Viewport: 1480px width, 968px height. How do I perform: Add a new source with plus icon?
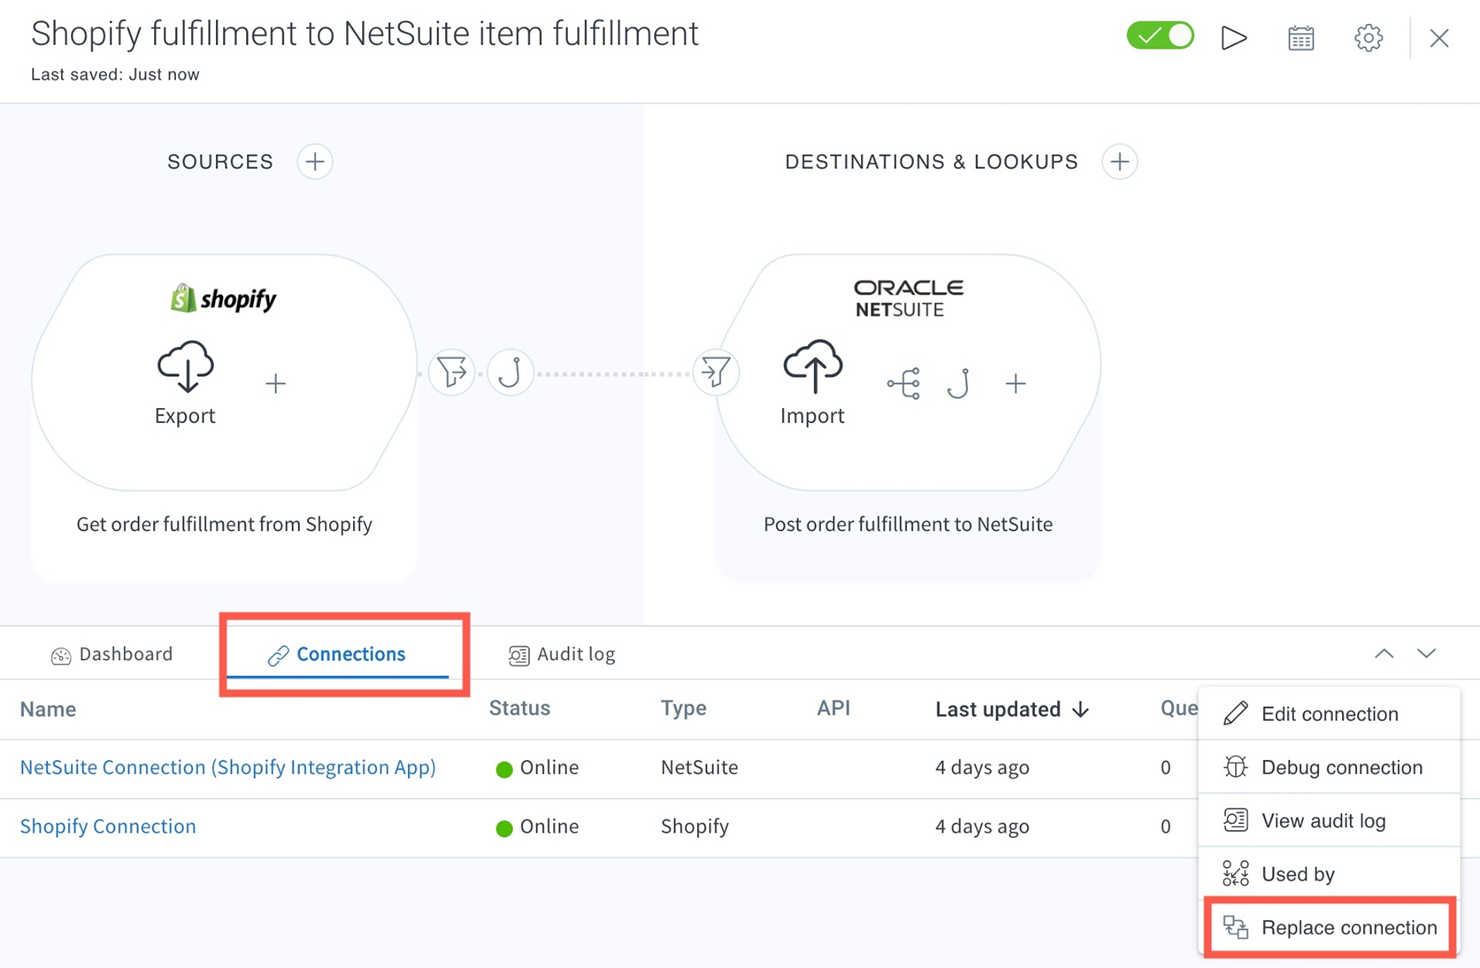tap(315, 162)
